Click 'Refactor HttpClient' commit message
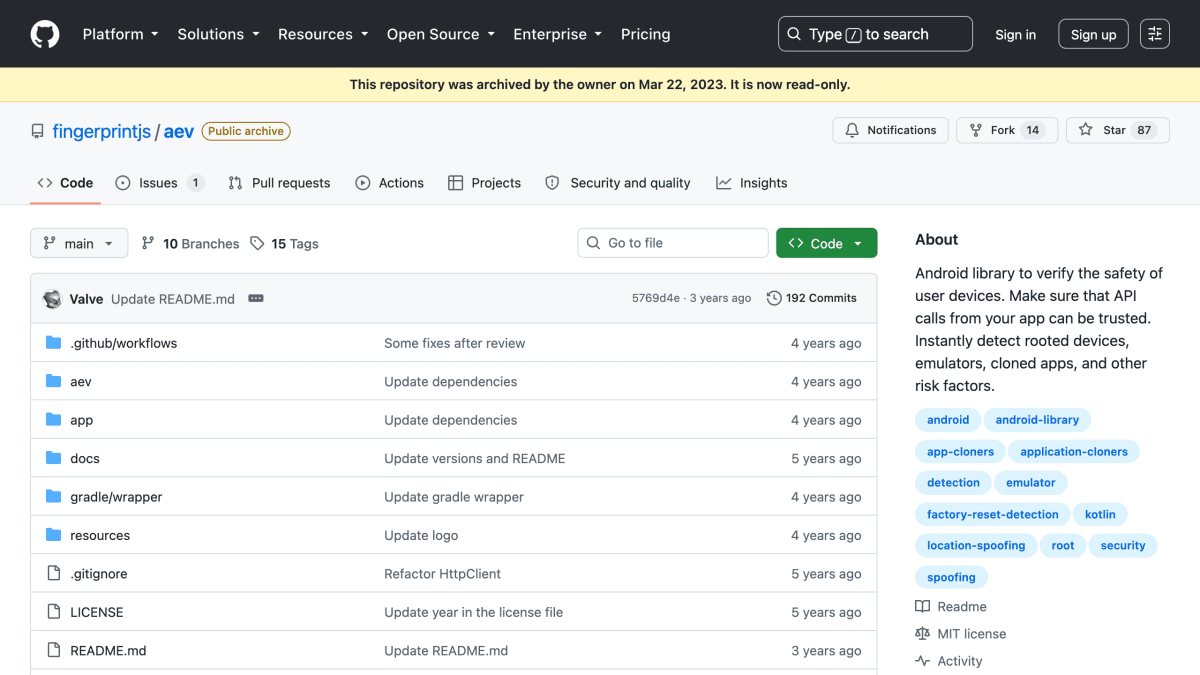 (x=443, y=574)
